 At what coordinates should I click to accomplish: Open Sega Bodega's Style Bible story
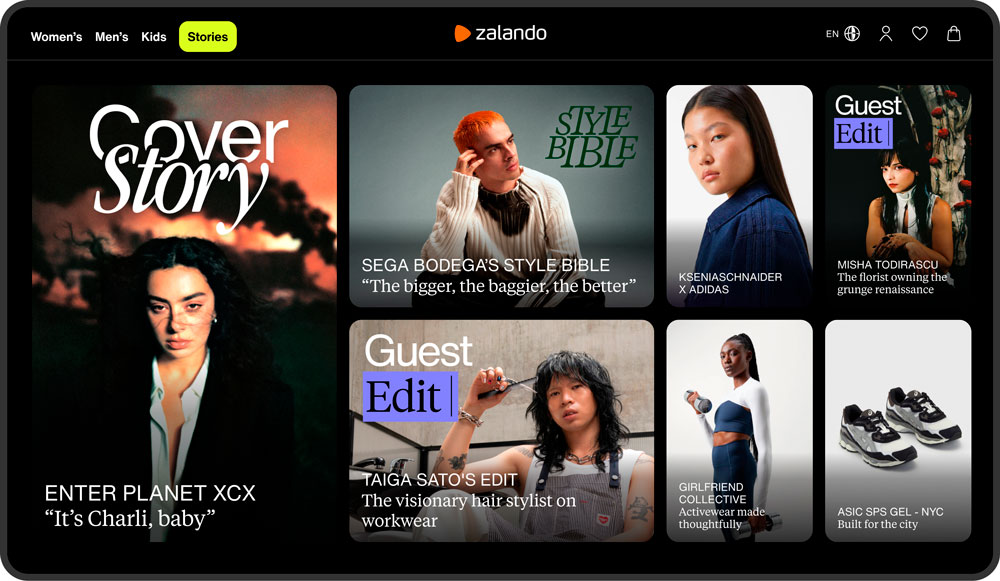[x=501, y=196]
